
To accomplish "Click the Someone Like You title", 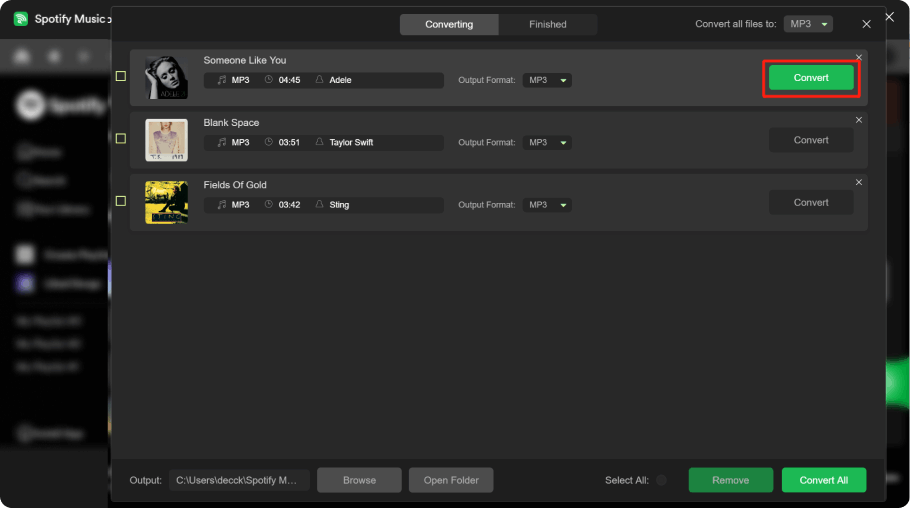I will pos(245,60).
